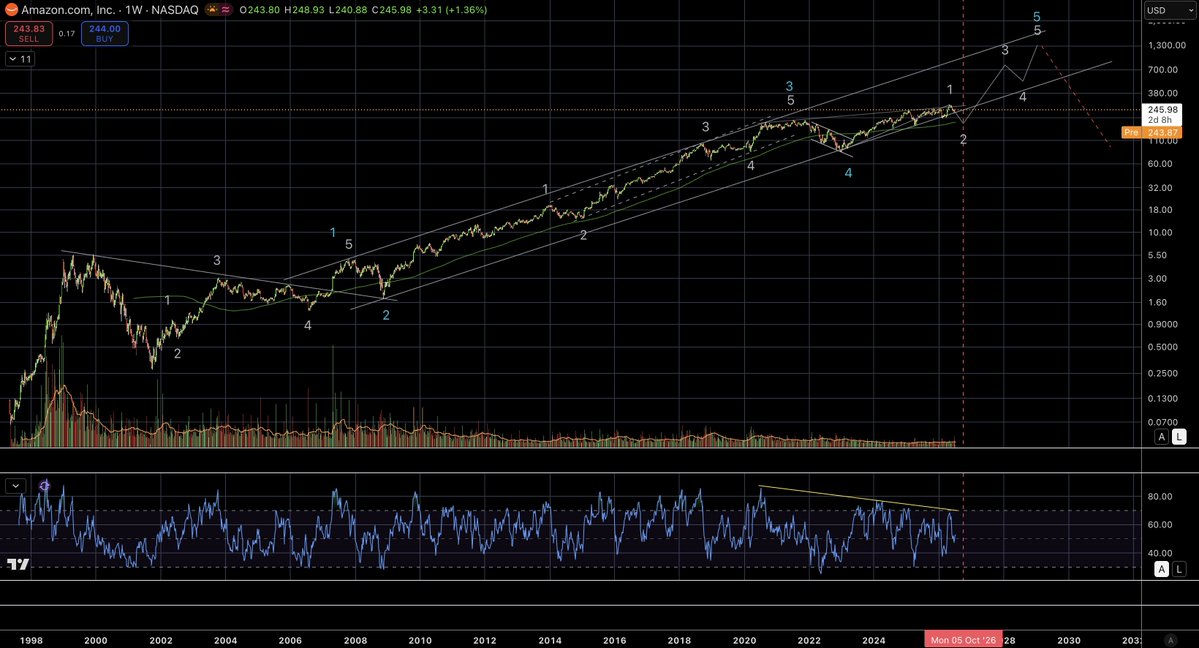Click the close value C245.98
Image resolution: width=1199 pixels, height=648 pixels.
coord(392,10)
